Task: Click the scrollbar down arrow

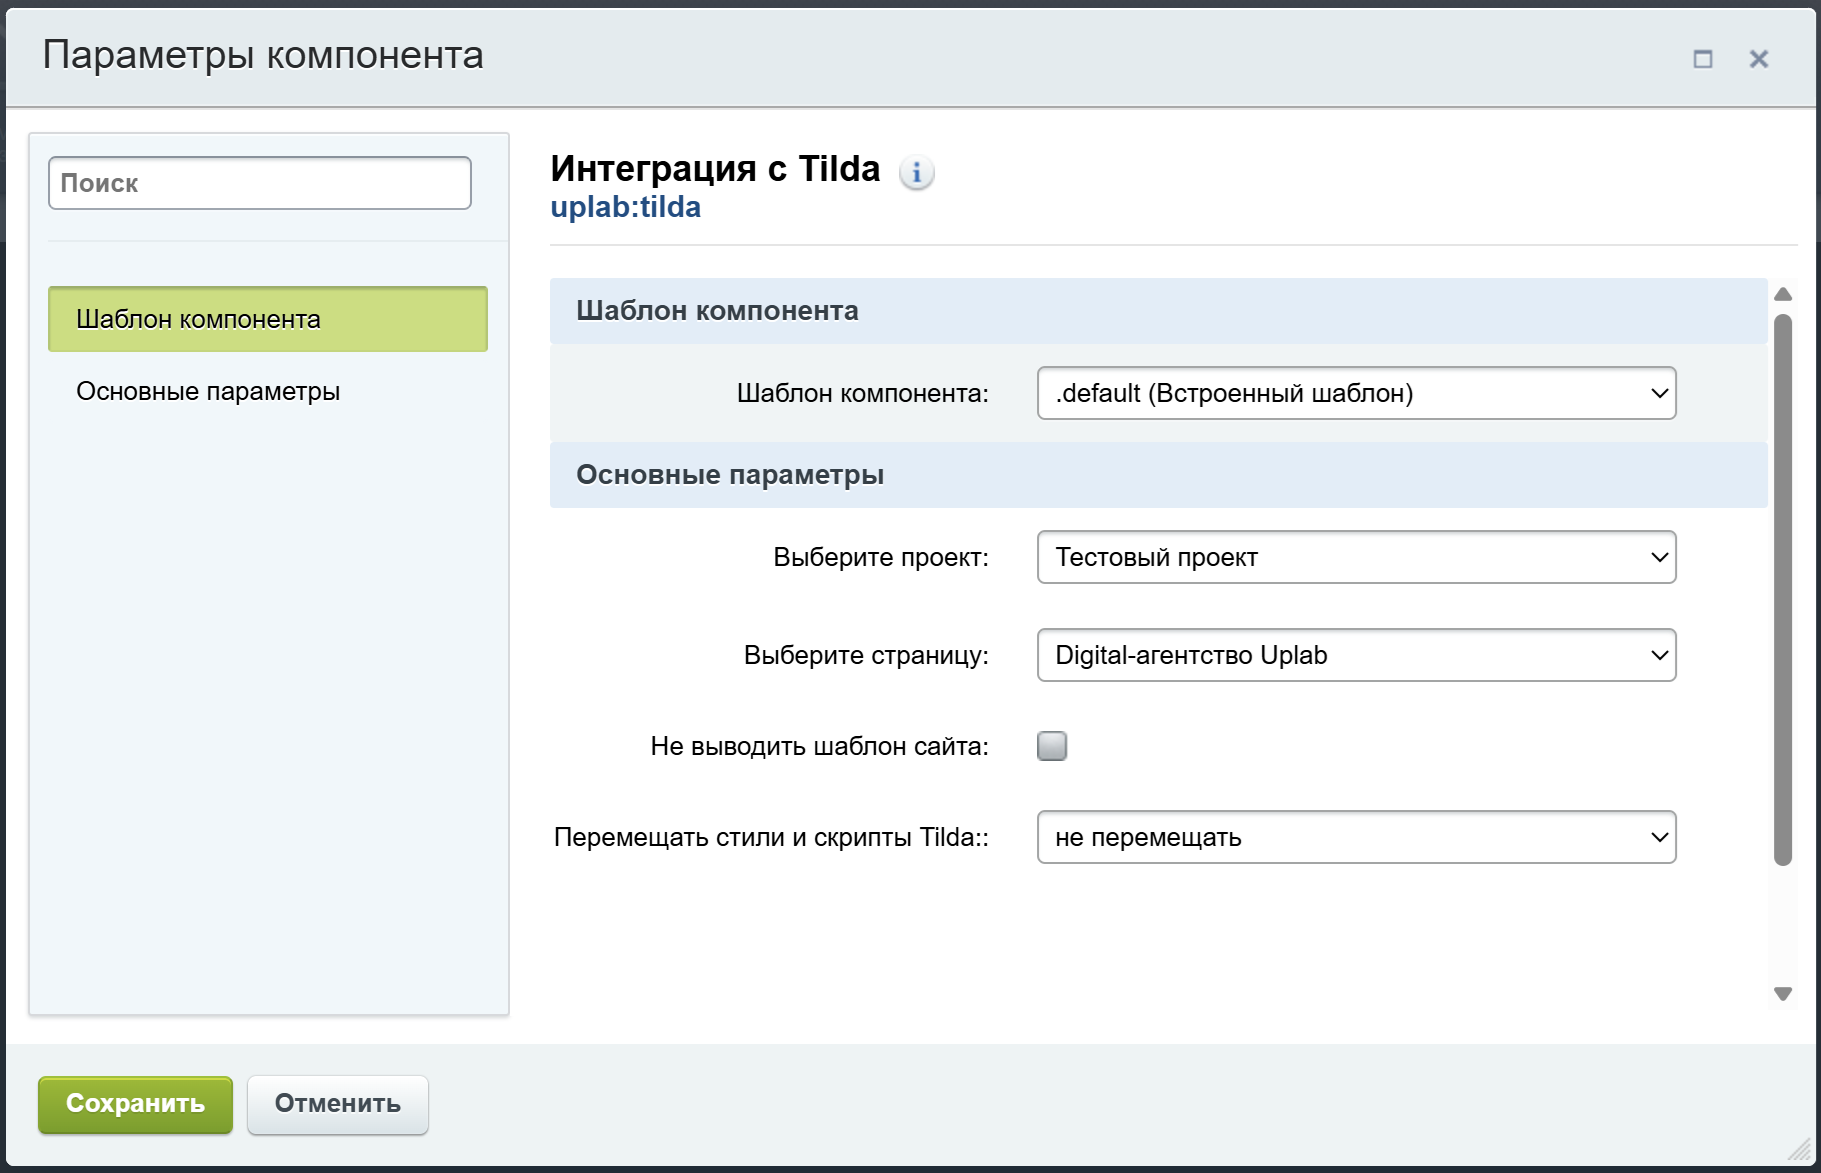Action: pos(1782,993)
